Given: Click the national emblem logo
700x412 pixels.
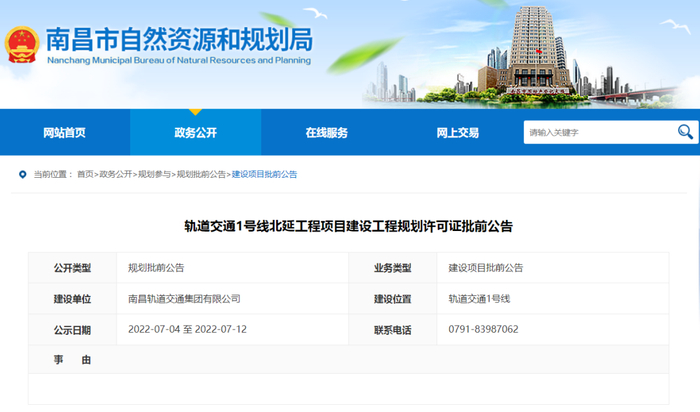Looking at the screenshot, I should pyautogui.click(x=22, y=45).
